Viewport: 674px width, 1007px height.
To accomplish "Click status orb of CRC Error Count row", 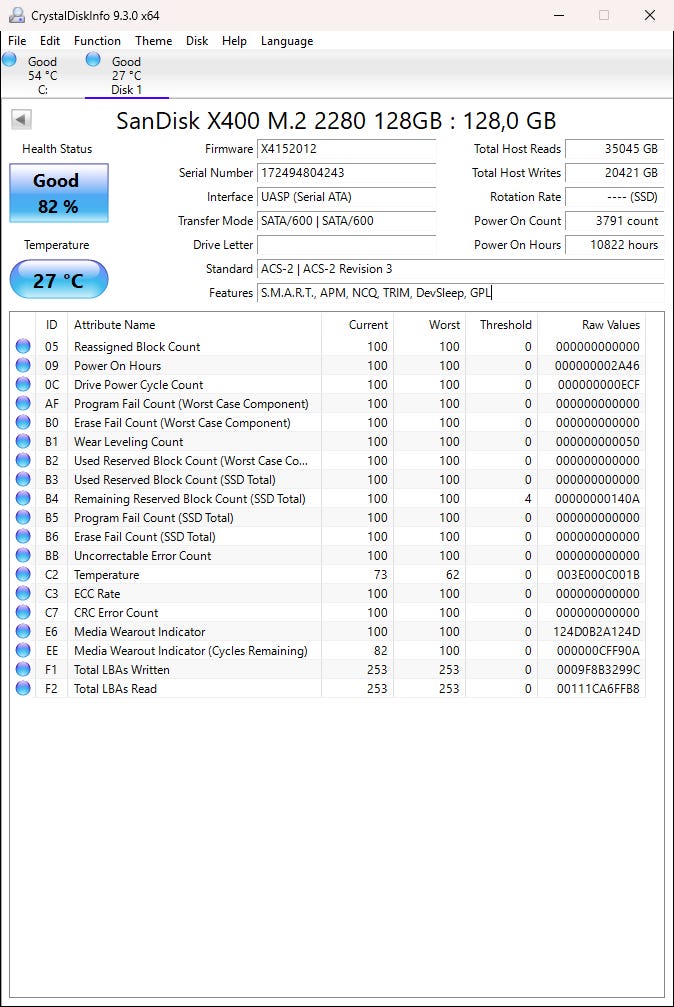I will coord(23,612).
